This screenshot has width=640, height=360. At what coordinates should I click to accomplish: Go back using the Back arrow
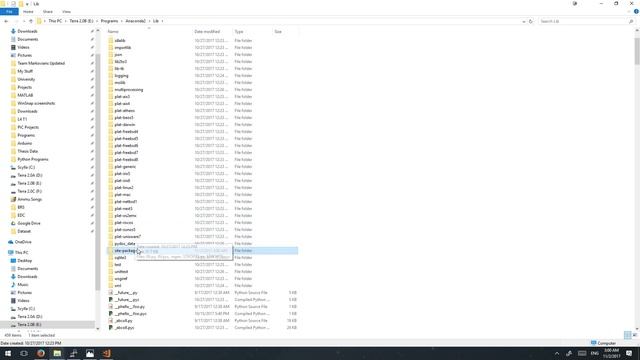[6, 21]
